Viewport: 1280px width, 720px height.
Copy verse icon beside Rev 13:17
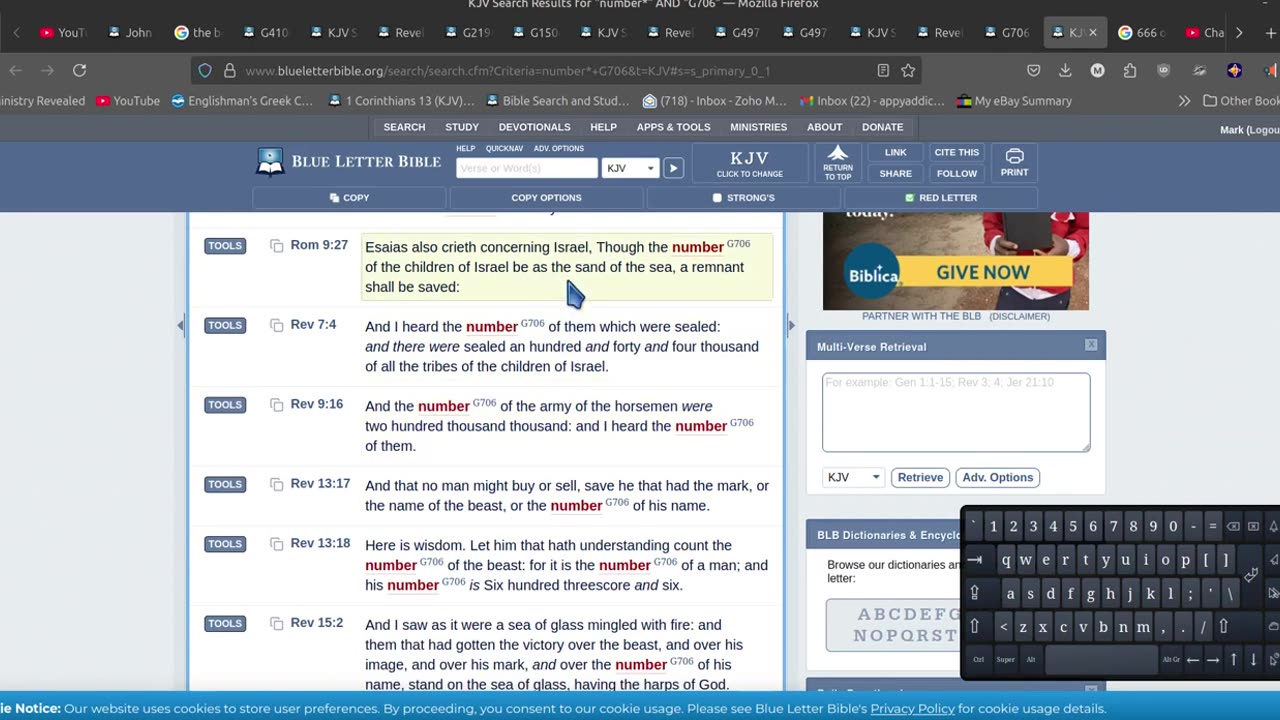[277, 484]
